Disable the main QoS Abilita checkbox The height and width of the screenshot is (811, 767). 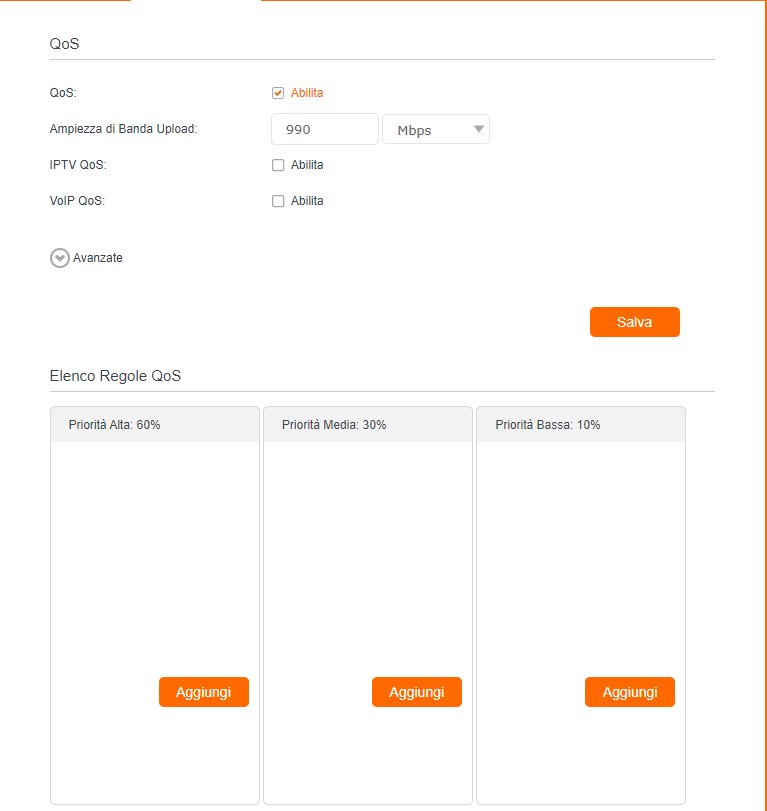[x=278, y=93]
